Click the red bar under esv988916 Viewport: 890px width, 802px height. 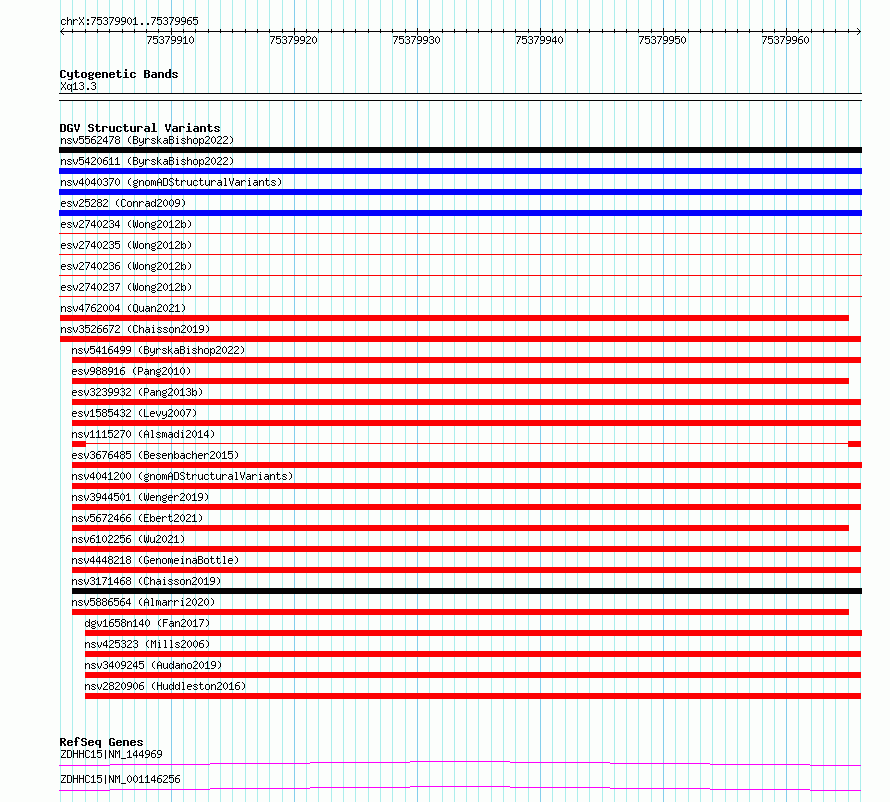460,381
